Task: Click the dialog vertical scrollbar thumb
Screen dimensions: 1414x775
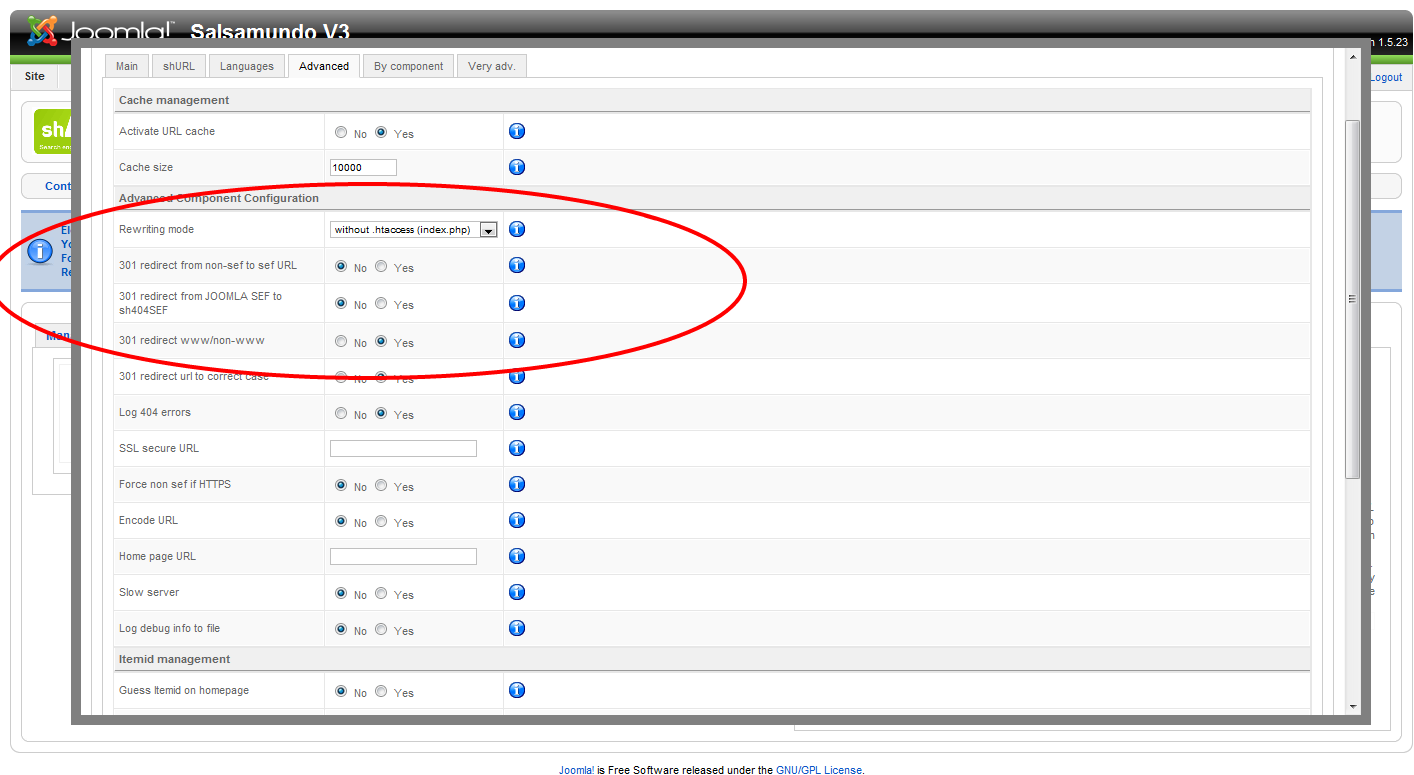Action: [x=1353, y=299]
